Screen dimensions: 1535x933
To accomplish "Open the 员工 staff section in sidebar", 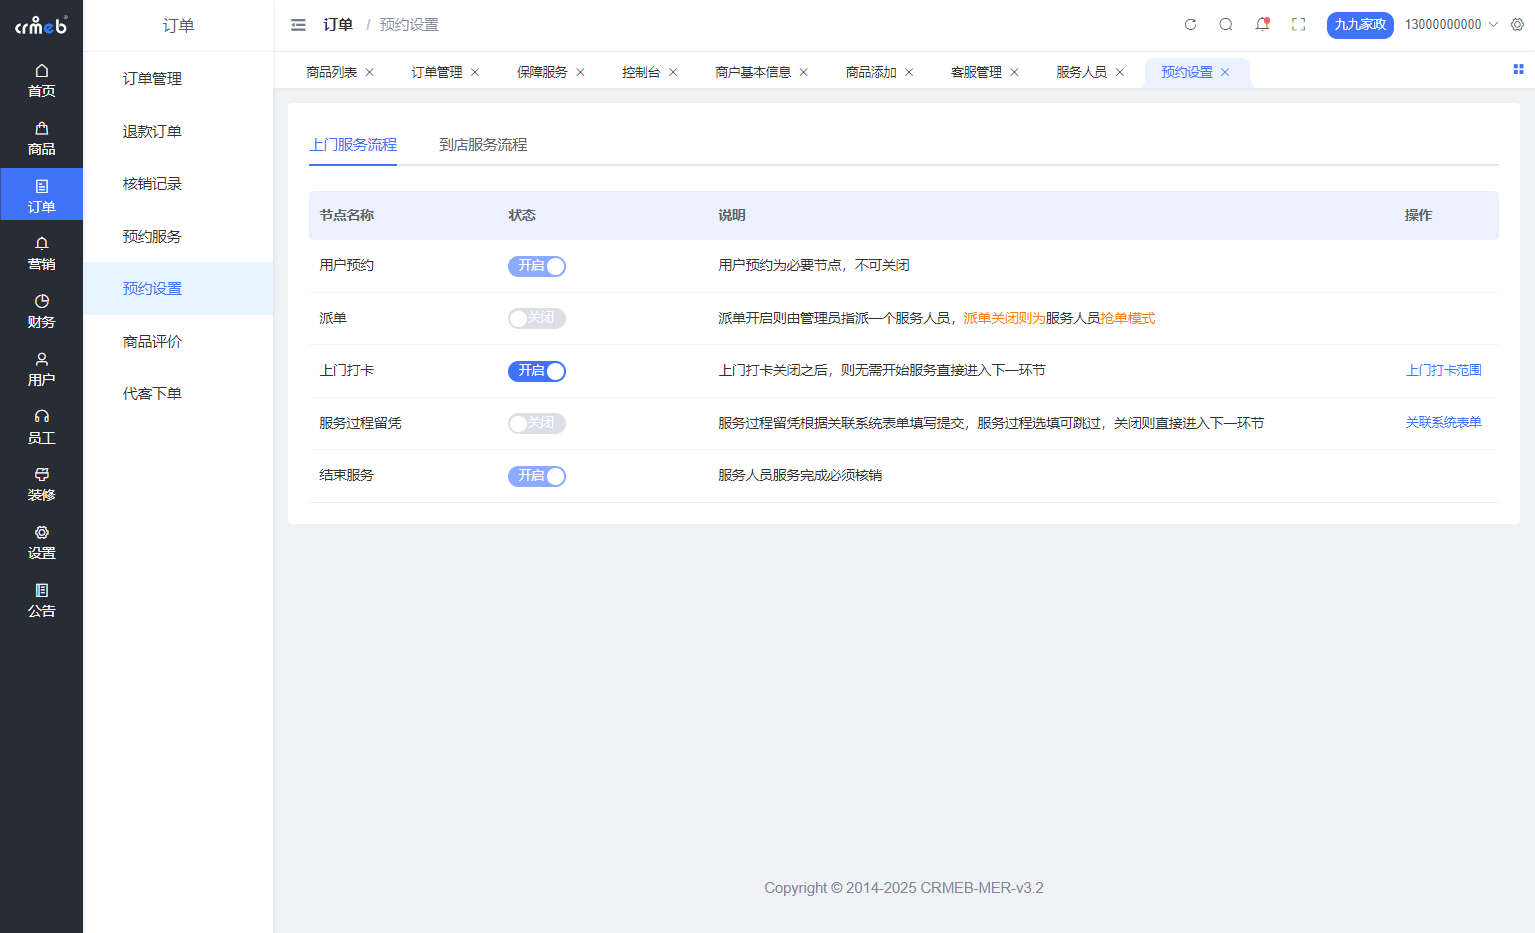I will [x=41, y=428].
